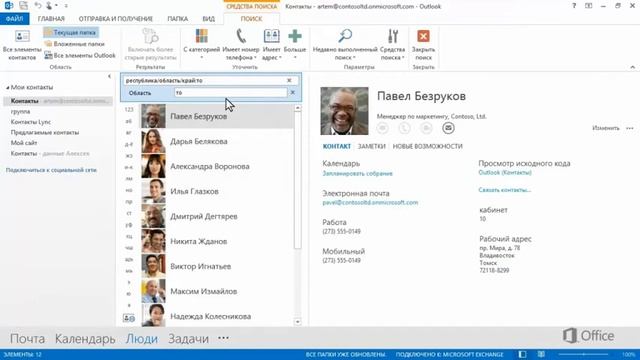
Task: Click the Область search criteria field
Action: coord(231,93)
